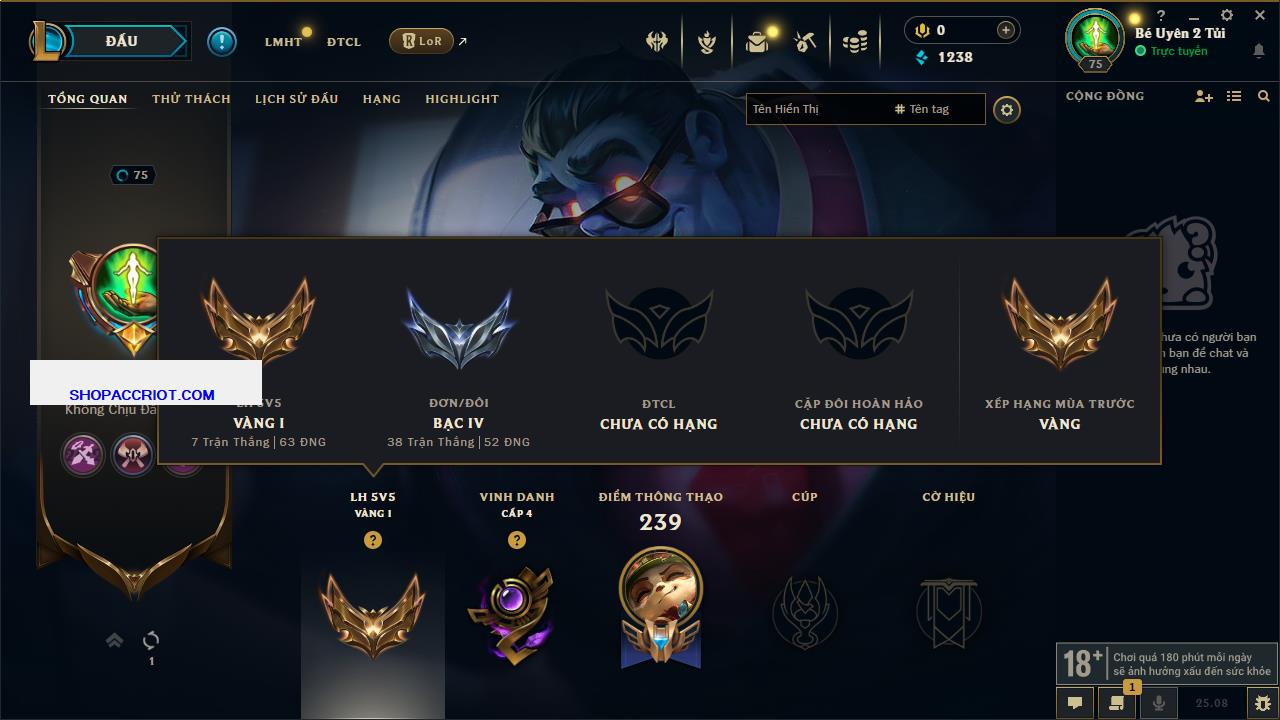Toggle the notifications bell icon
This screenshot has height=720, width=1280.
click(1259, 52)
